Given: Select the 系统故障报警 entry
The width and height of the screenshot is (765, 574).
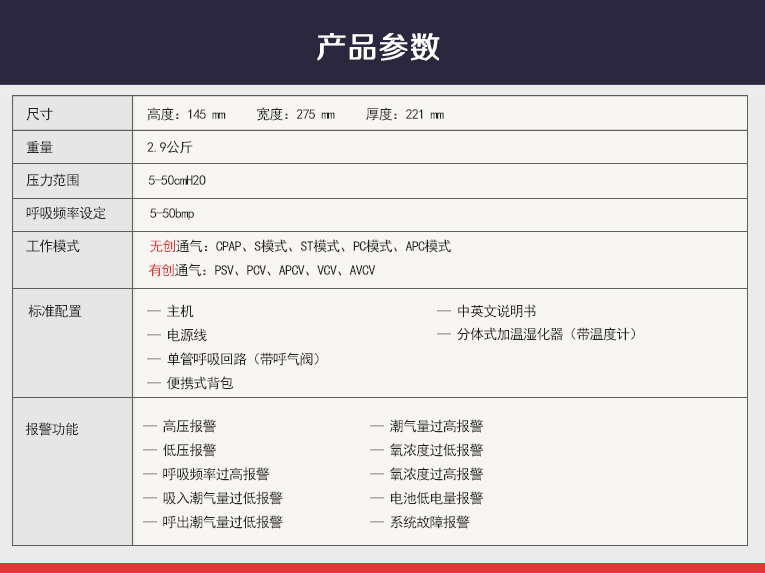Looking at the screenshot, I should 429,522.
